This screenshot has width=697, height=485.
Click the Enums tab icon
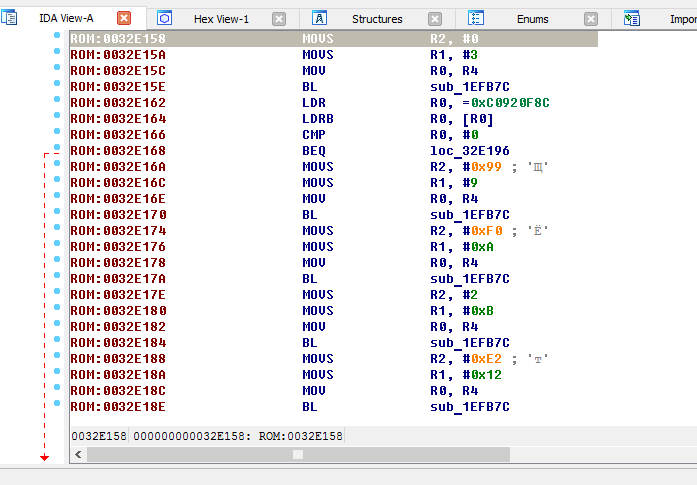point(476,18)
